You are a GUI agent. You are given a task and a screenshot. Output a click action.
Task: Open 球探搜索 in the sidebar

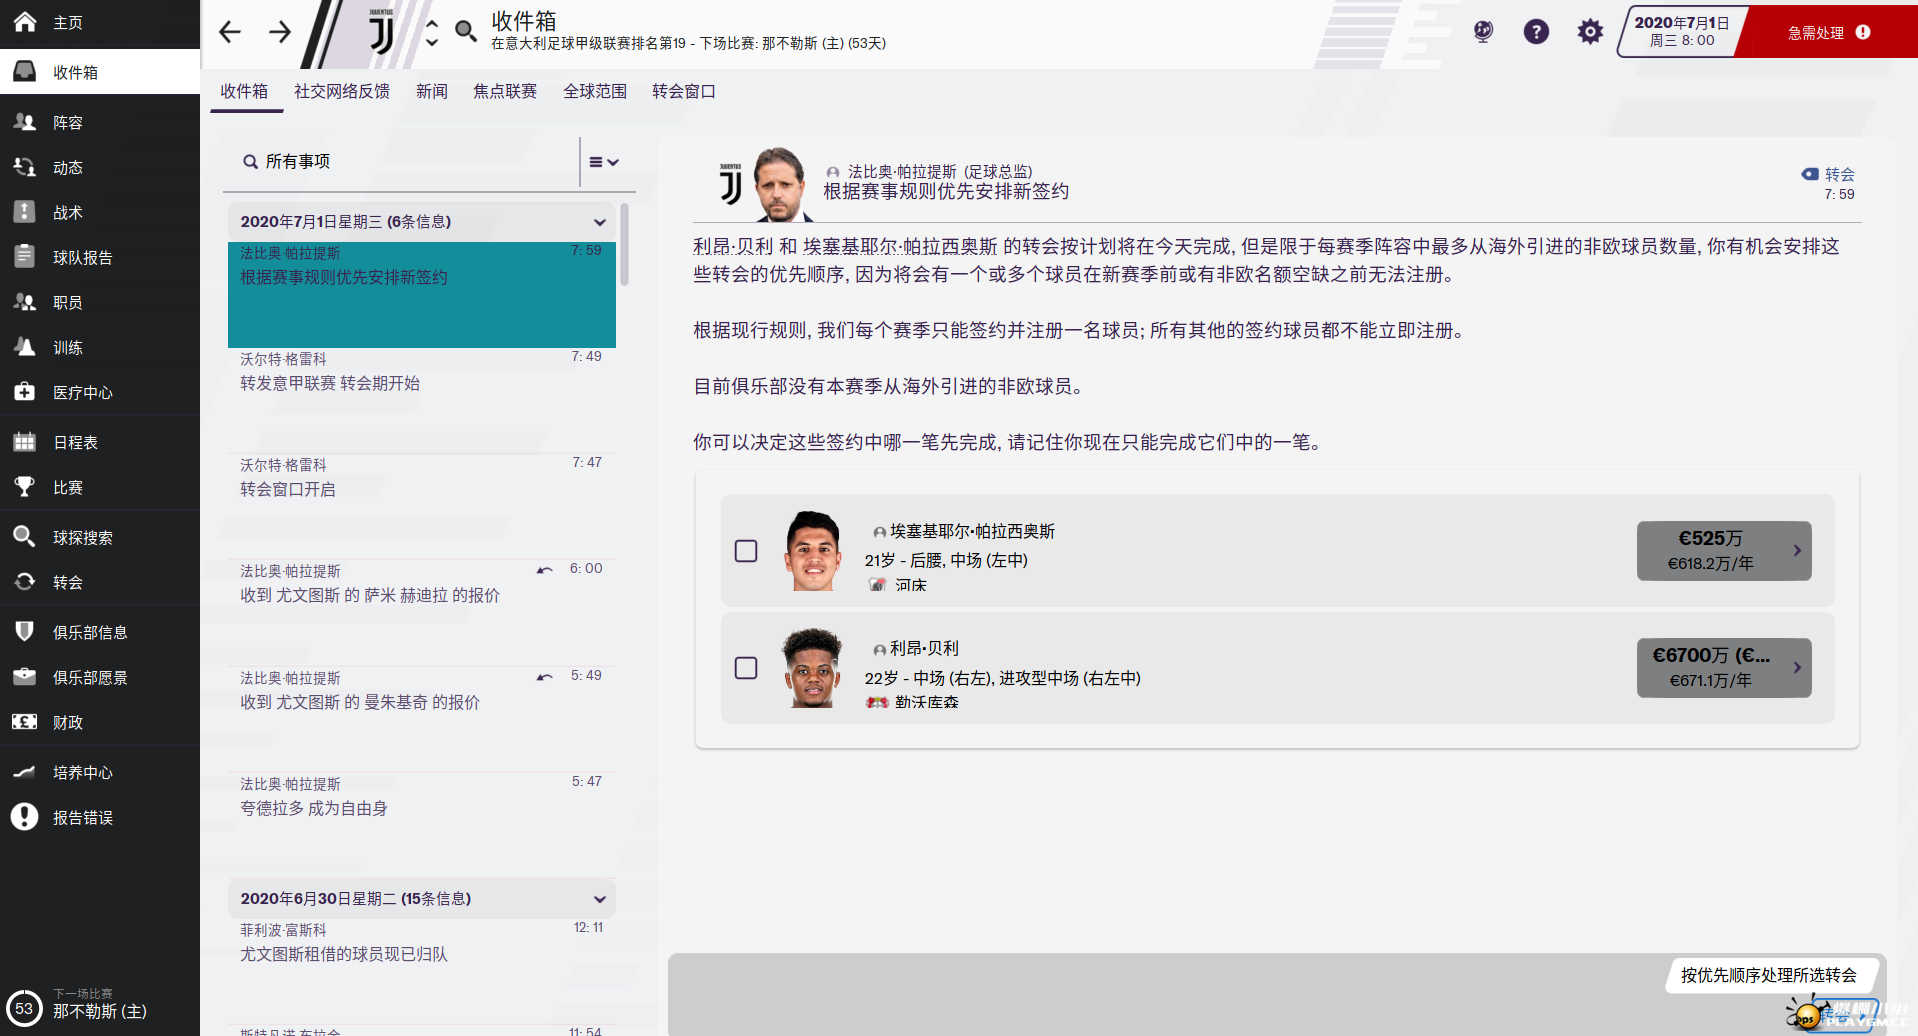(83, 538)
